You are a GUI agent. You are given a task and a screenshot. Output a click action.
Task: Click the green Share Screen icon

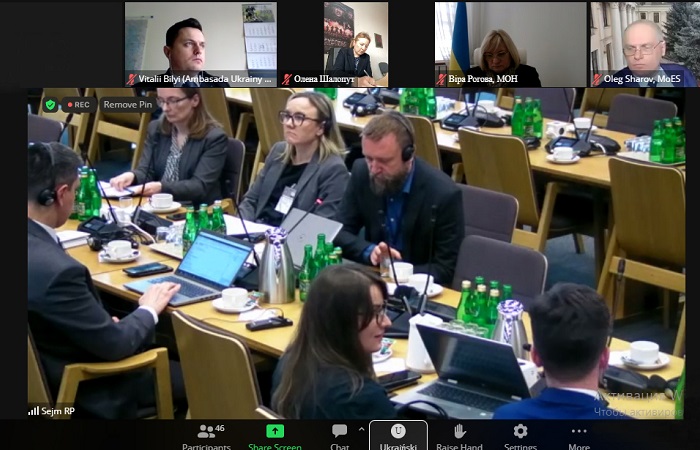[275, 431]
